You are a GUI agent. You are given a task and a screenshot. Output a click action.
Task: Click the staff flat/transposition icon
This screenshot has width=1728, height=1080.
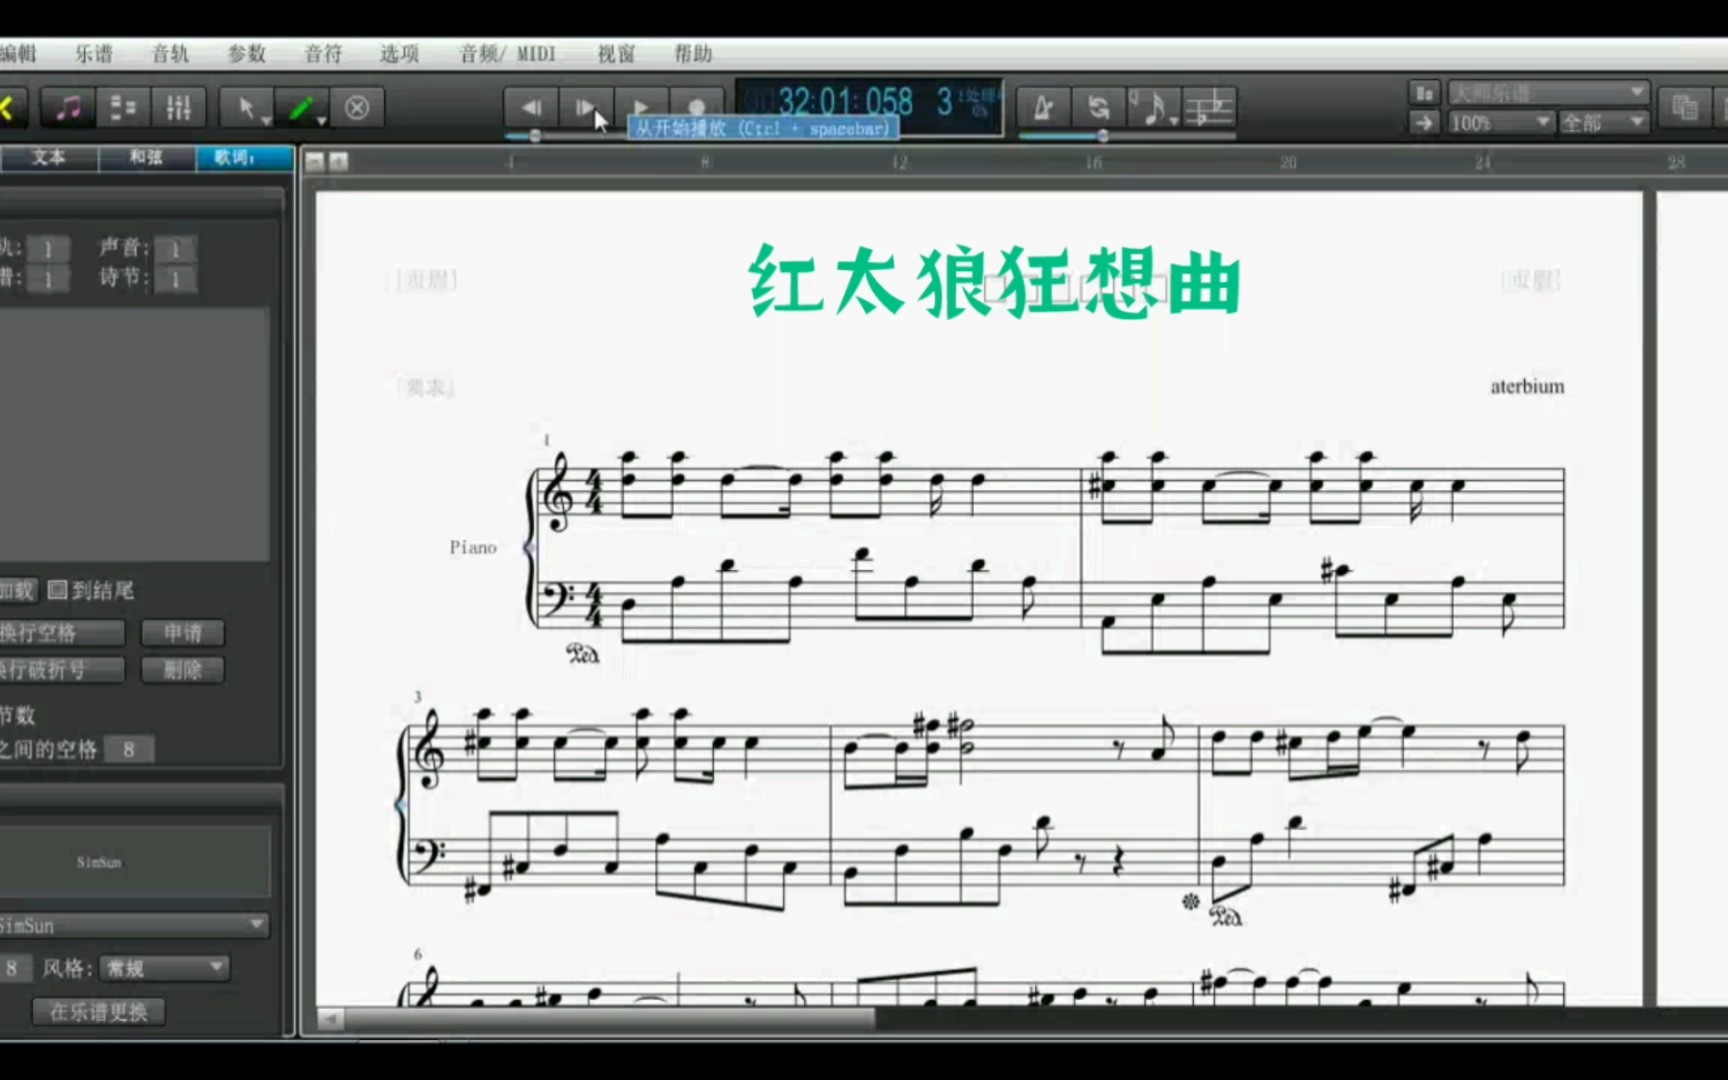(1209, 107)
